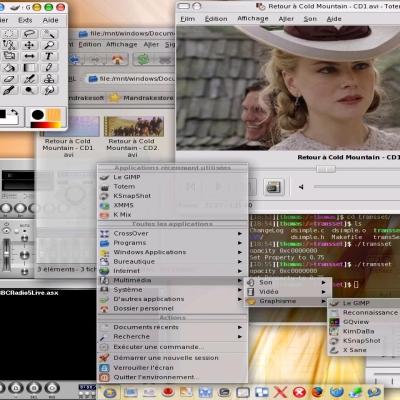Screen dimensions: 400x400
Task: Swap GIMP foreground and background colors
Action: tap(14, 112)
